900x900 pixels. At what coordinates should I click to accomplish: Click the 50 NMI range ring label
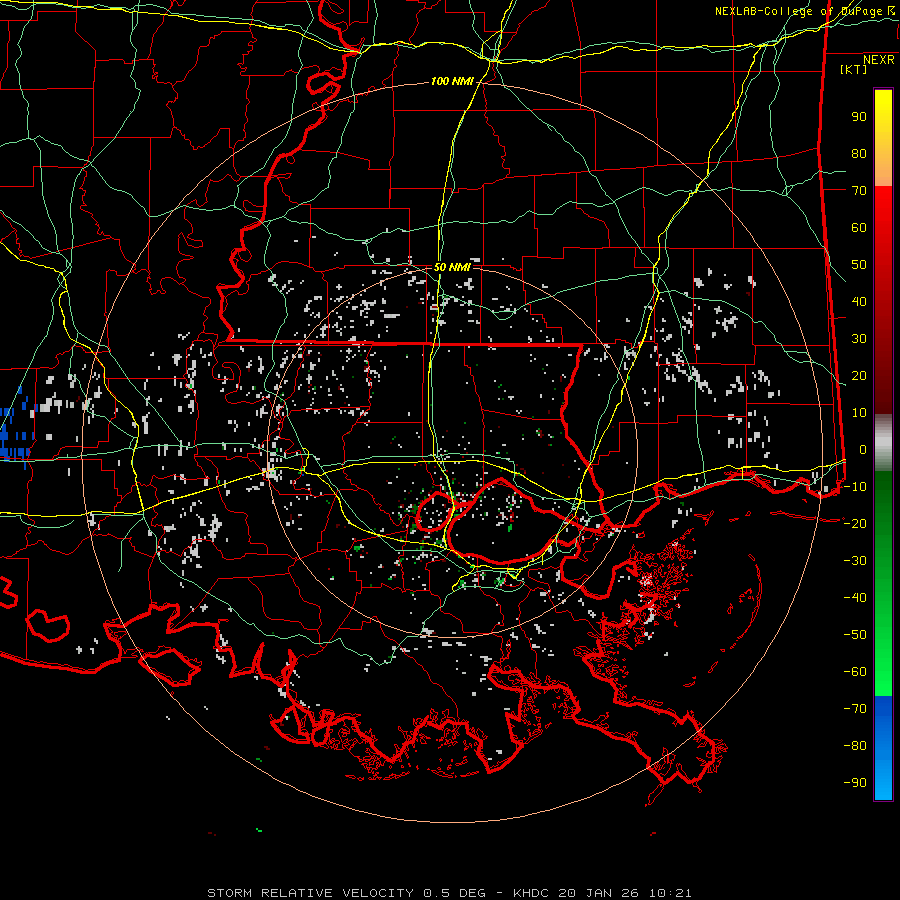pos(452,267)
